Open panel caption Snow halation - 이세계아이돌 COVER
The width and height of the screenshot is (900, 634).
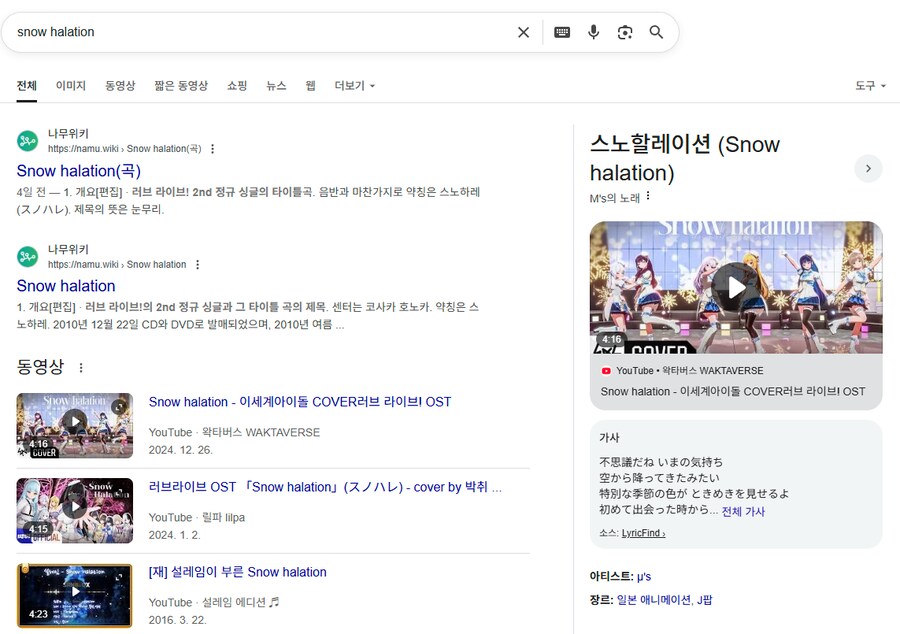coord(732,391)
